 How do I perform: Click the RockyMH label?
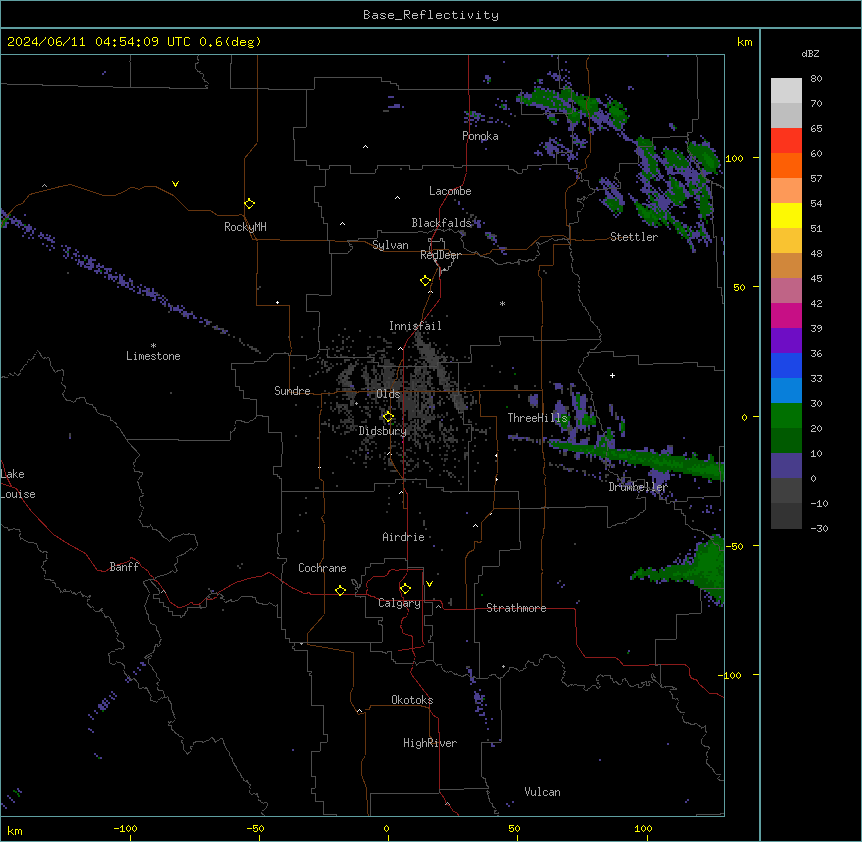245,226
